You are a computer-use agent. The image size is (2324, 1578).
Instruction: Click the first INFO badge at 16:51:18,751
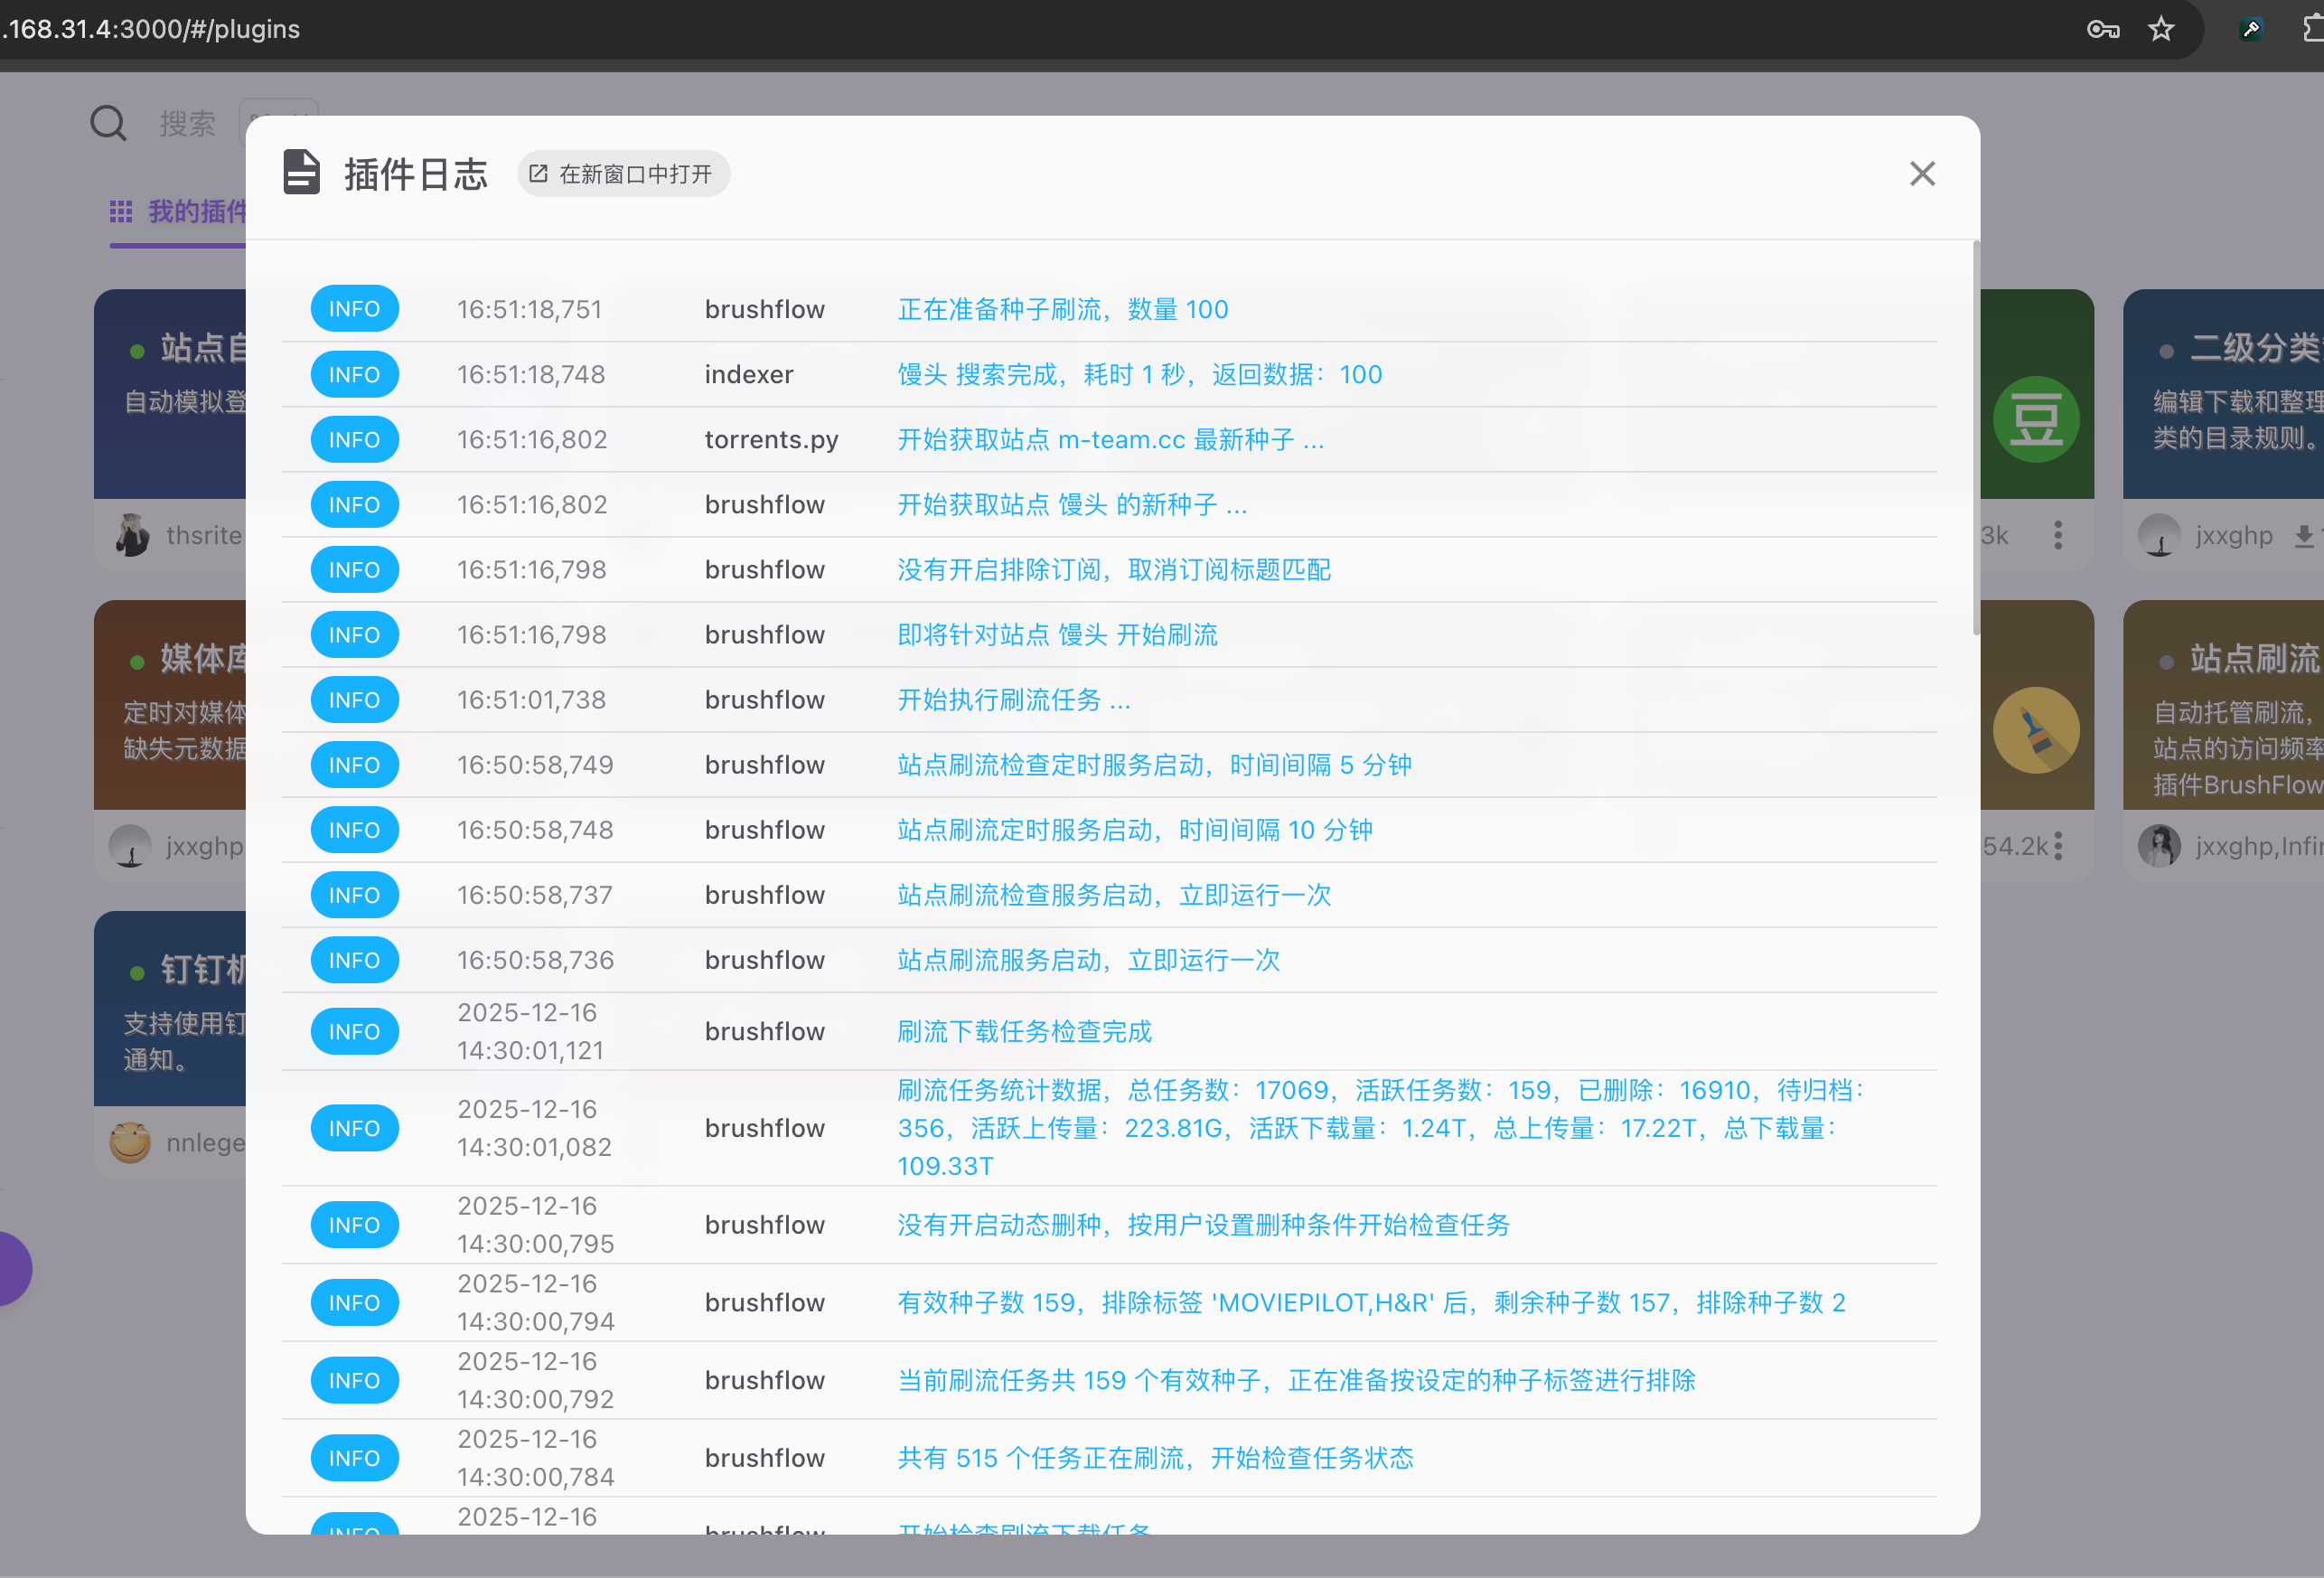354,309
